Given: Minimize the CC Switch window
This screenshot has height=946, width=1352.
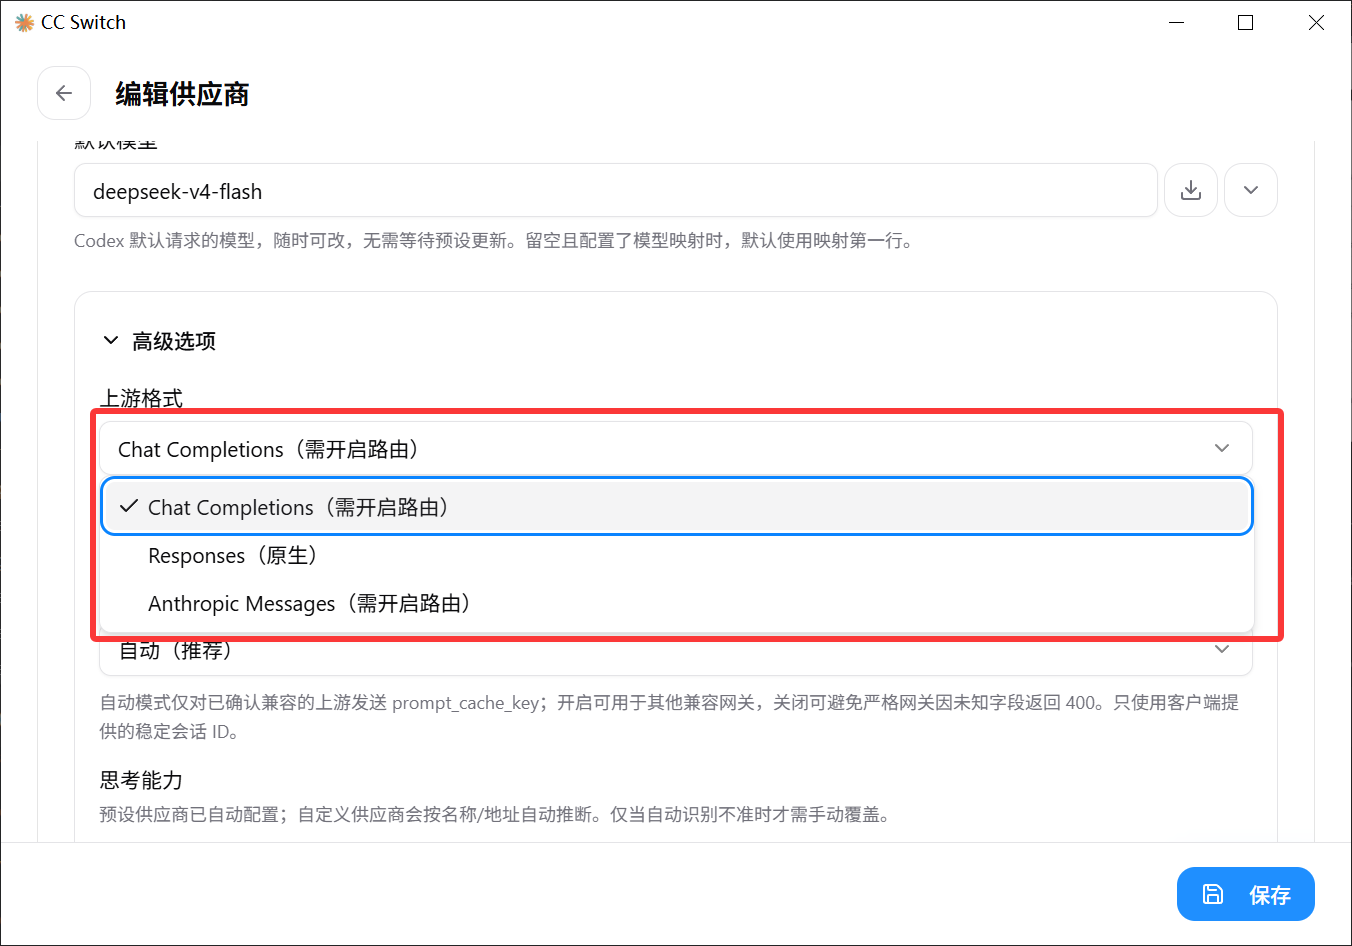Looking at the screenshot, I should point(1177,22).
